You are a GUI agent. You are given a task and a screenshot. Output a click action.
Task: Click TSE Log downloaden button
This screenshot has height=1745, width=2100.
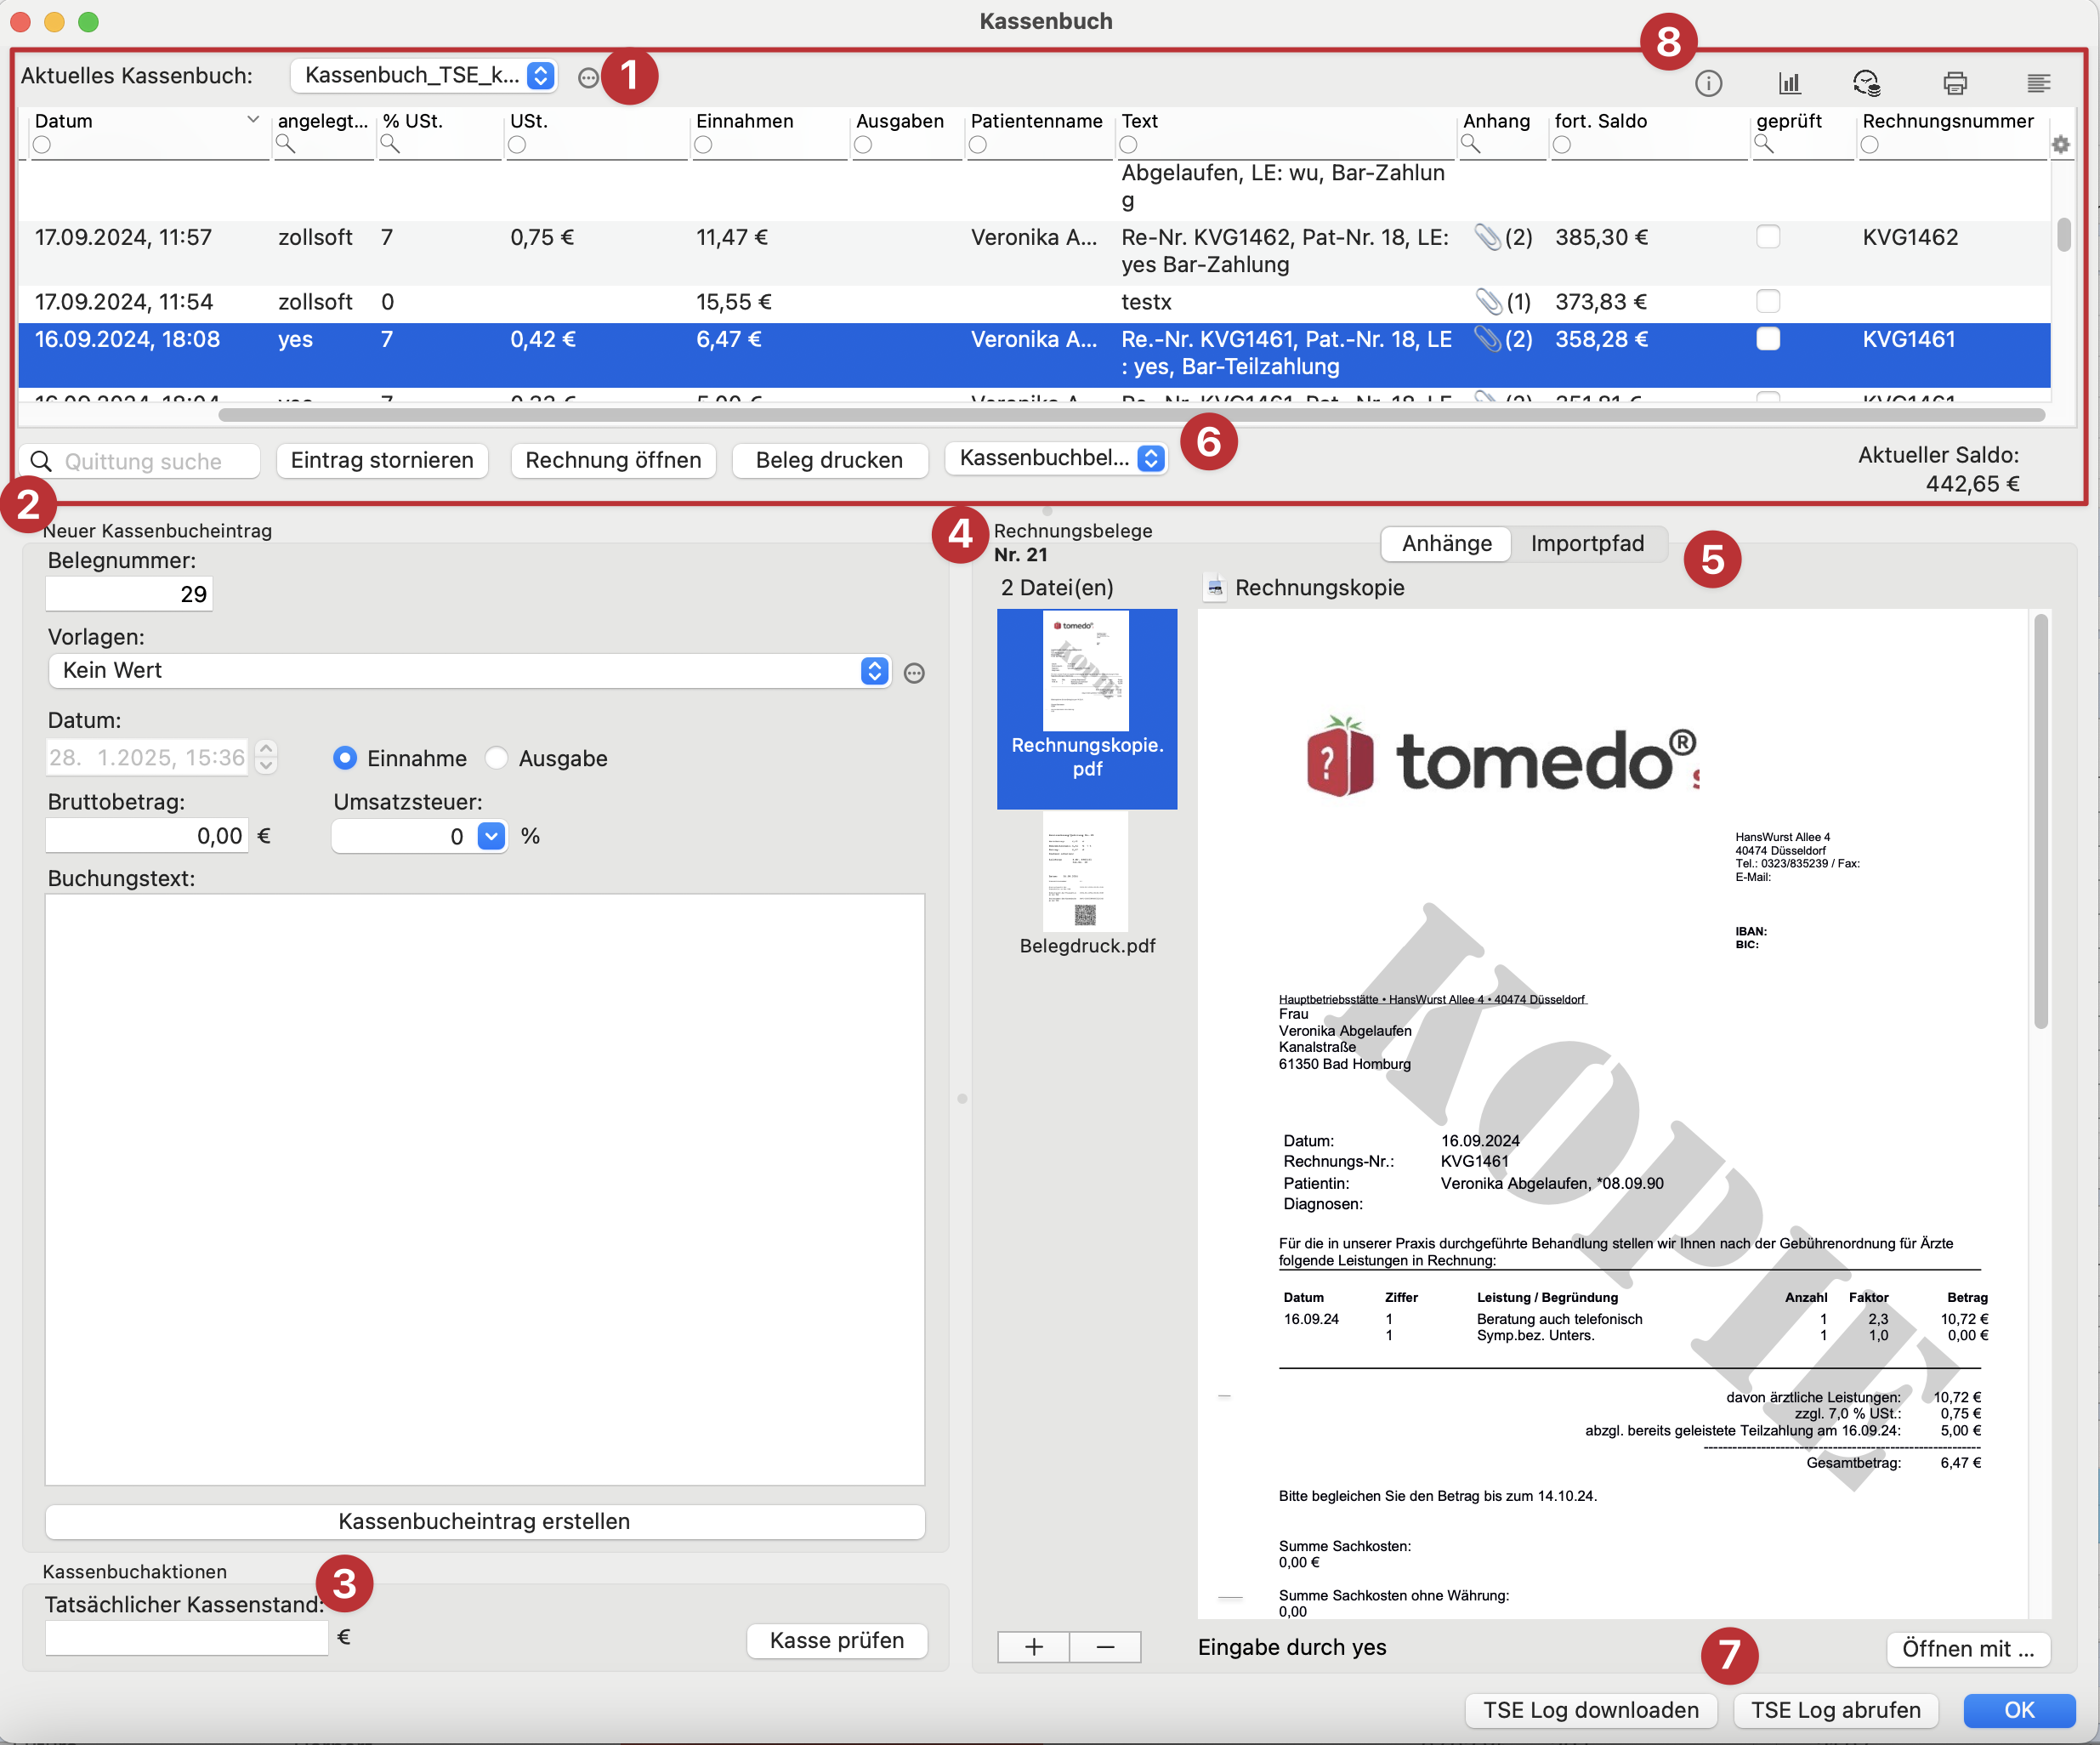pyautogui.click(x=1590, y=1711)
